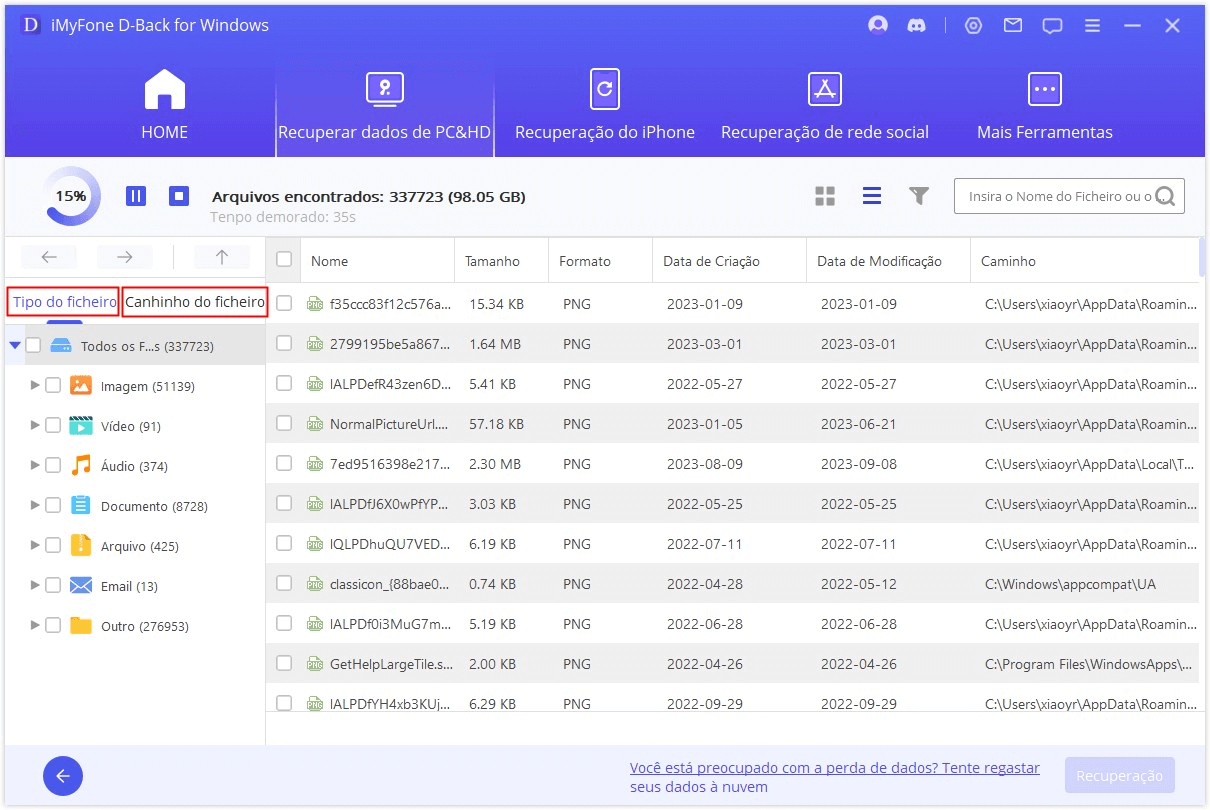Click the Áudio music note icon

[81, 466]
